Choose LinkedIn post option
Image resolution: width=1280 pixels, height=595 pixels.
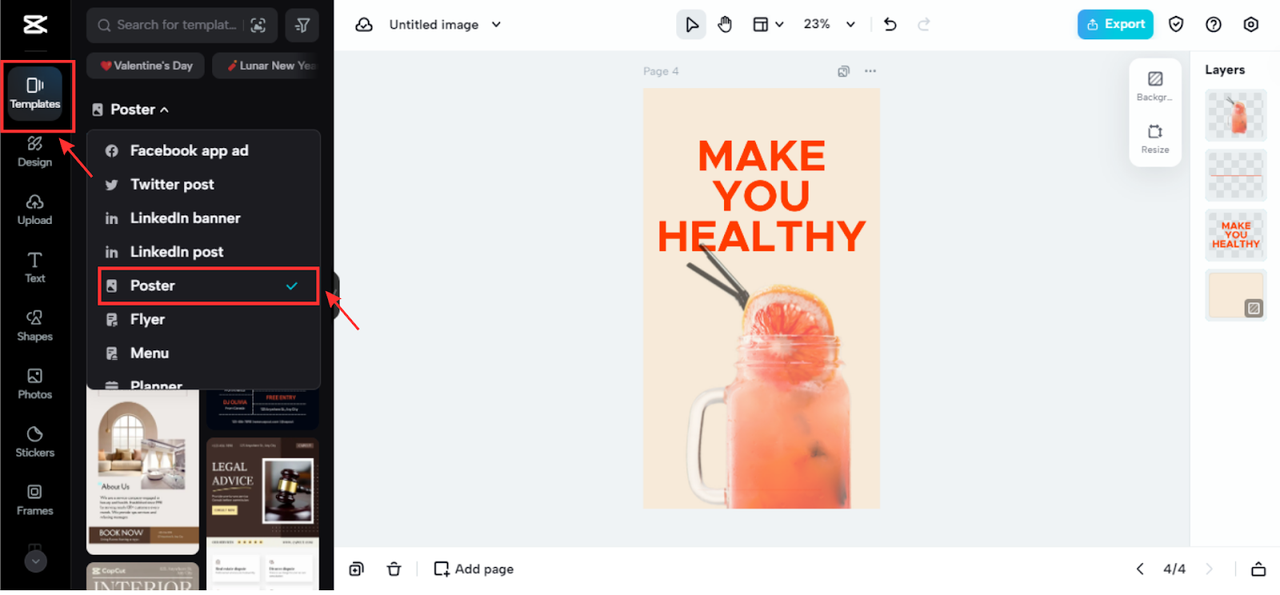[203, 252]
